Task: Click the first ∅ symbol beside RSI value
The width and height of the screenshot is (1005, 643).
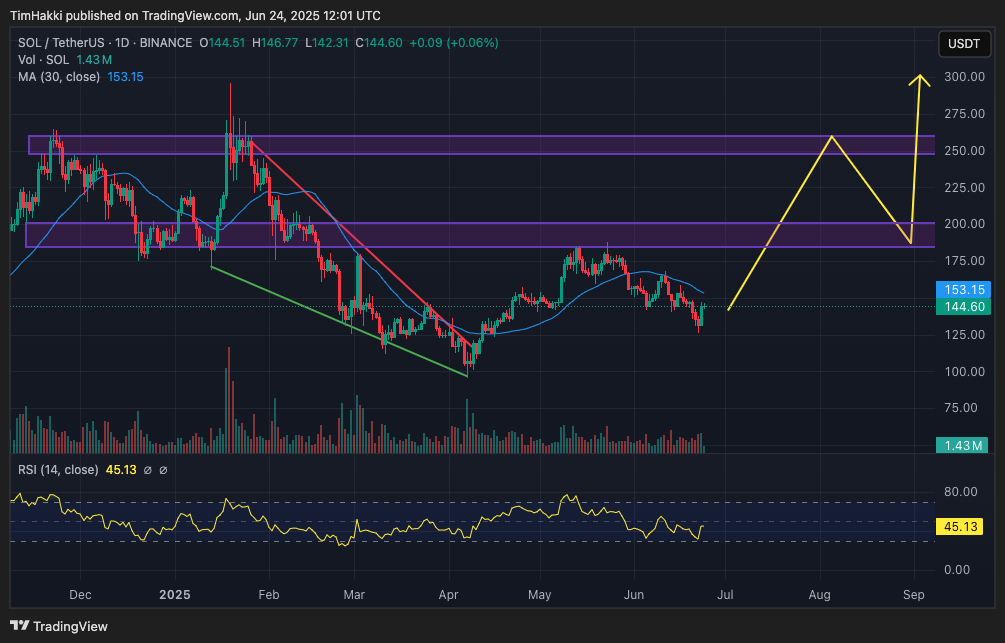Action: click(147, 470)
